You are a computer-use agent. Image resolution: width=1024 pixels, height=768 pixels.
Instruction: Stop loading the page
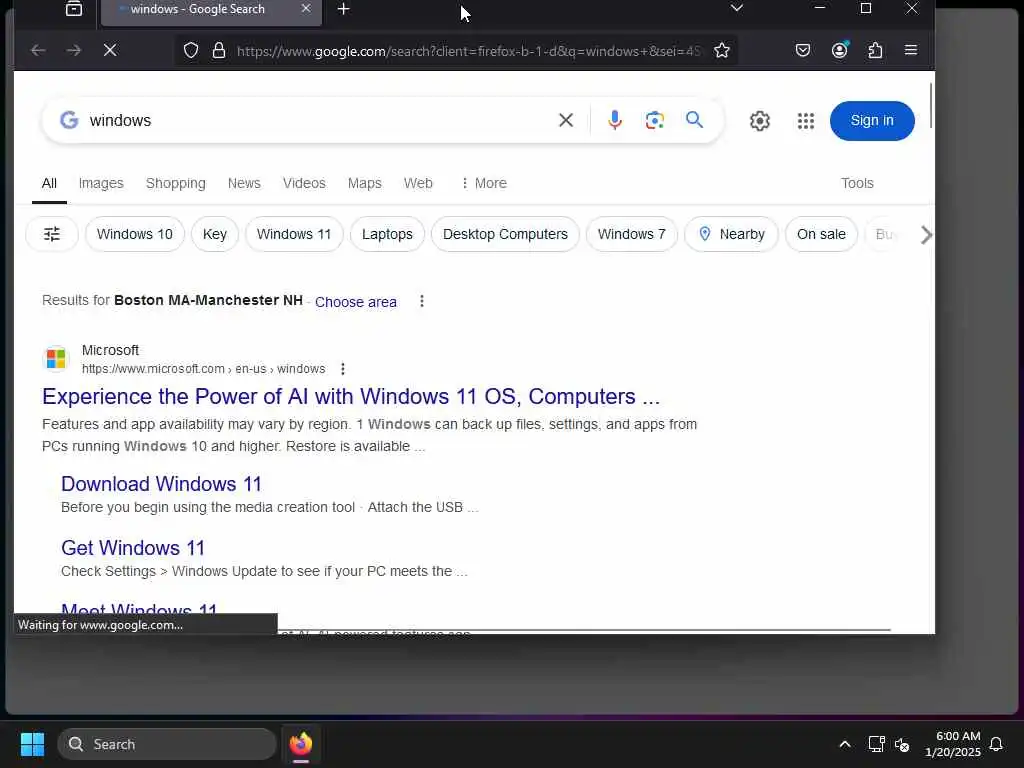pyautogui.click(x=110, y=50)
